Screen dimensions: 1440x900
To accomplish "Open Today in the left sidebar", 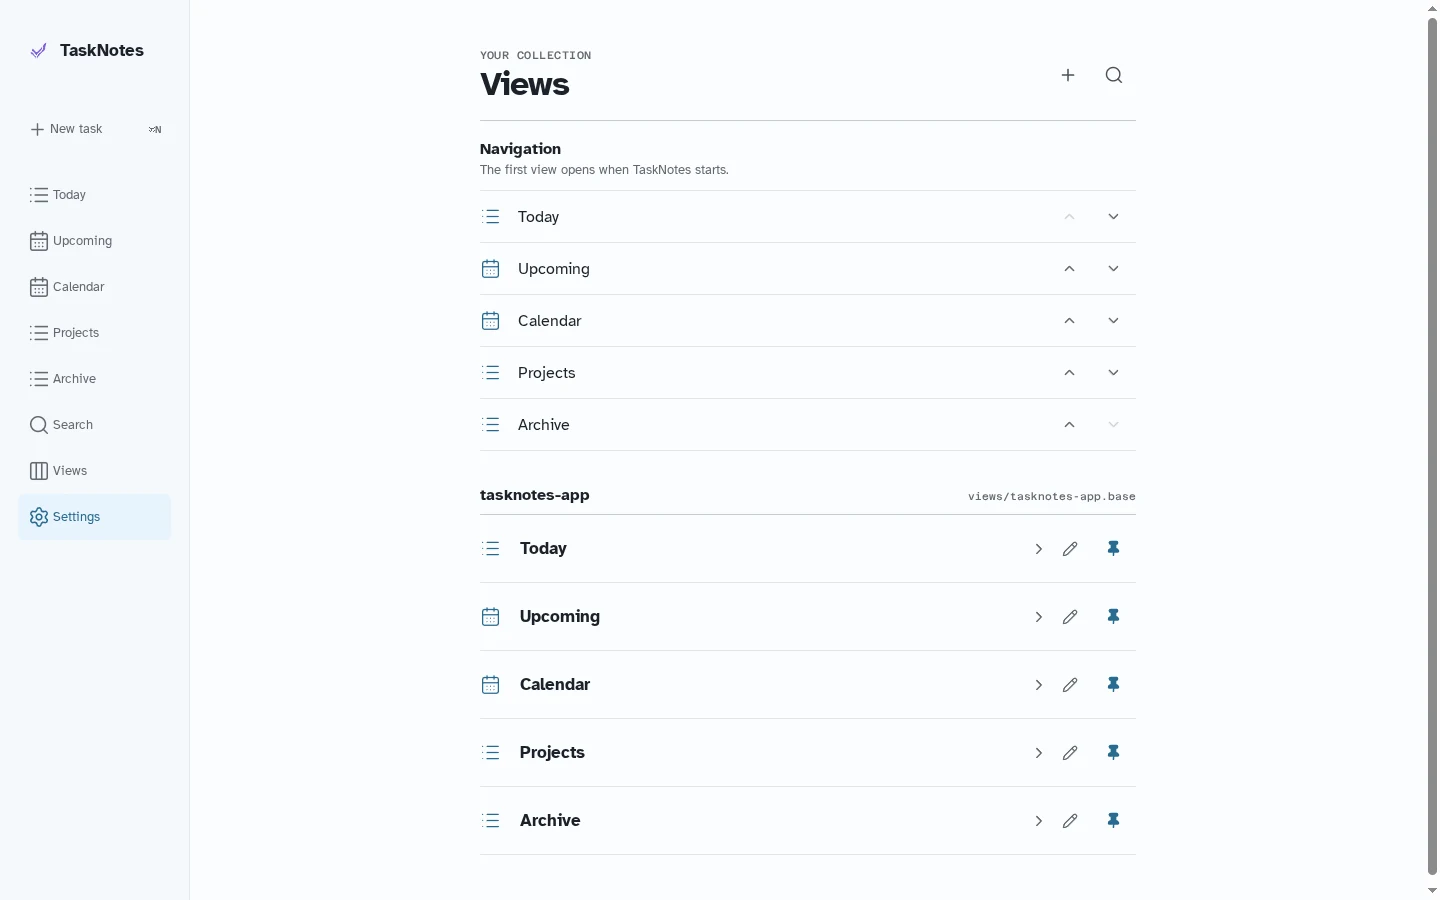I will 94,195.
